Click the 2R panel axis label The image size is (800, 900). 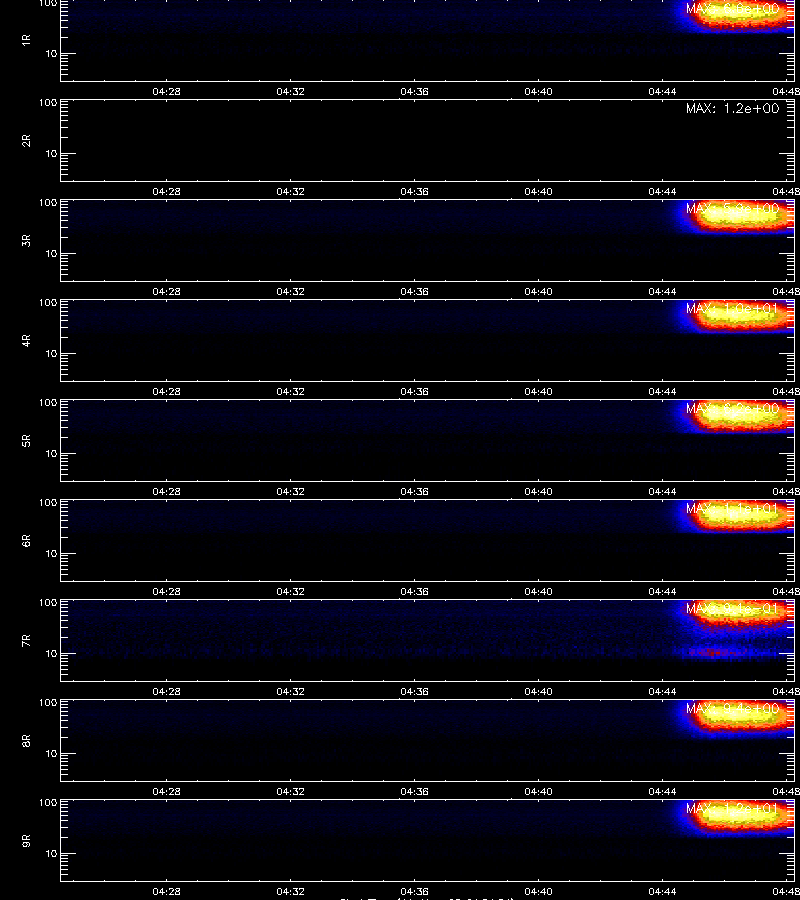point(26,141)
